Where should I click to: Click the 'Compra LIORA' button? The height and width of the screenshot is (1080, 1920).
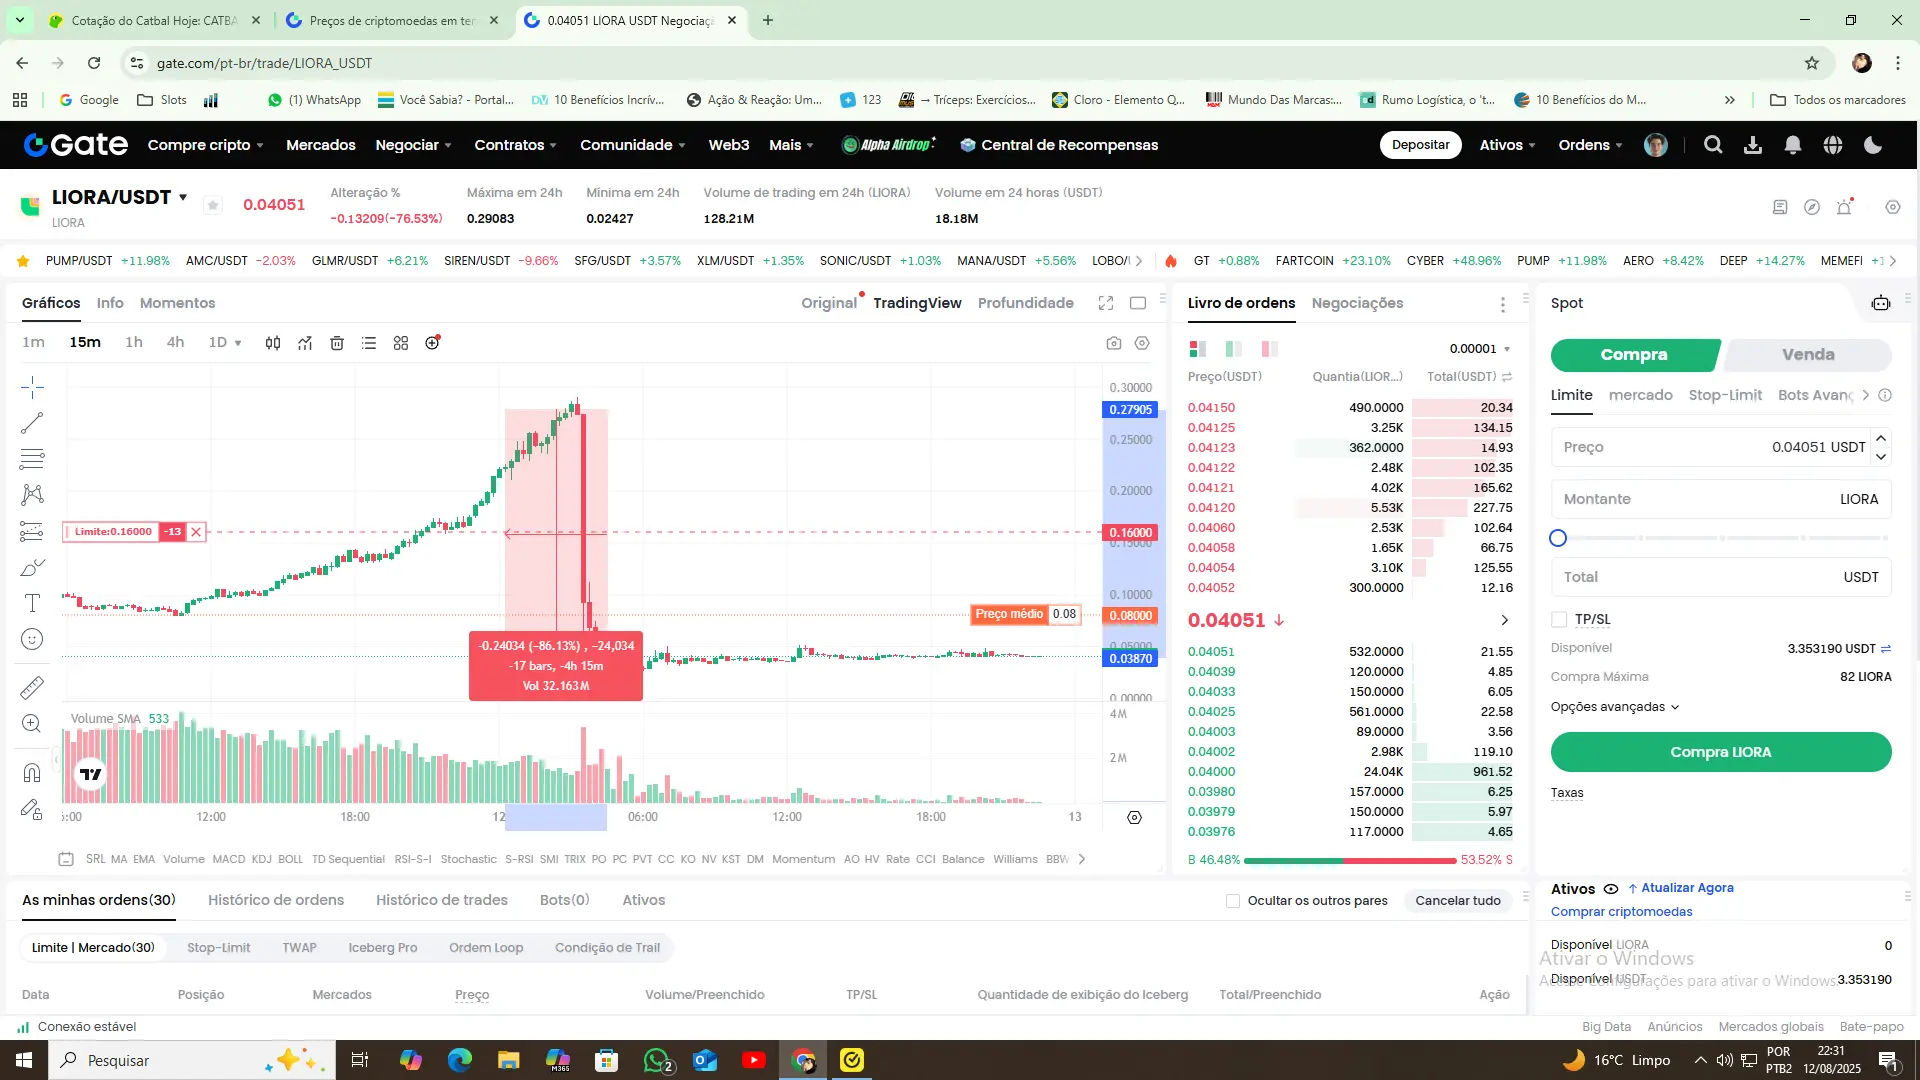[x=1721, y=752]
